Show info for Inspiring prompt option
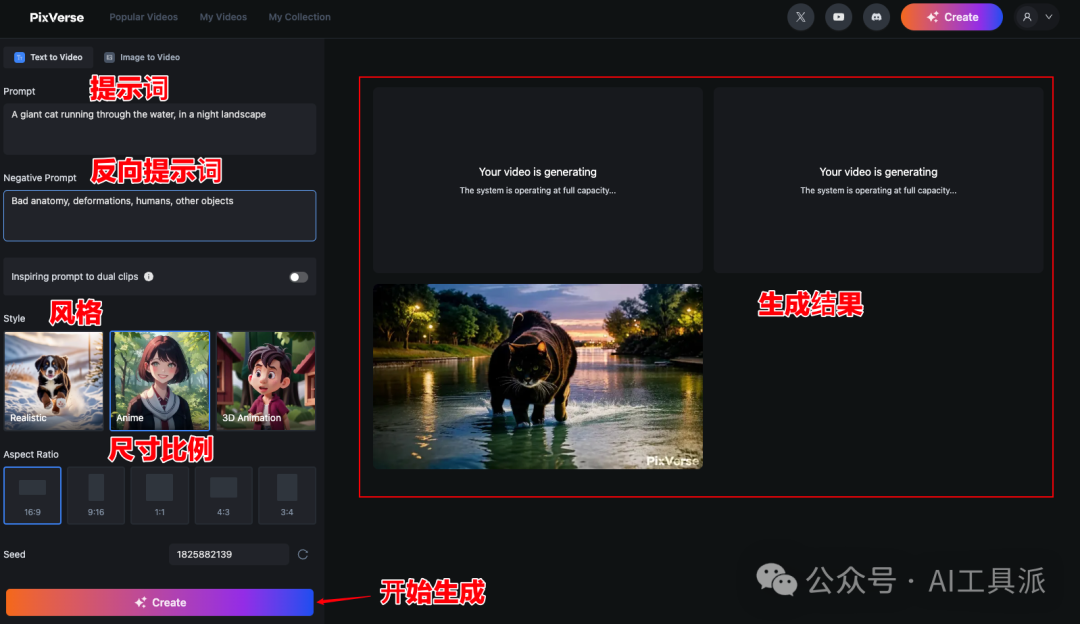Viewport: 1080px width, 624px height. point(149,276)
